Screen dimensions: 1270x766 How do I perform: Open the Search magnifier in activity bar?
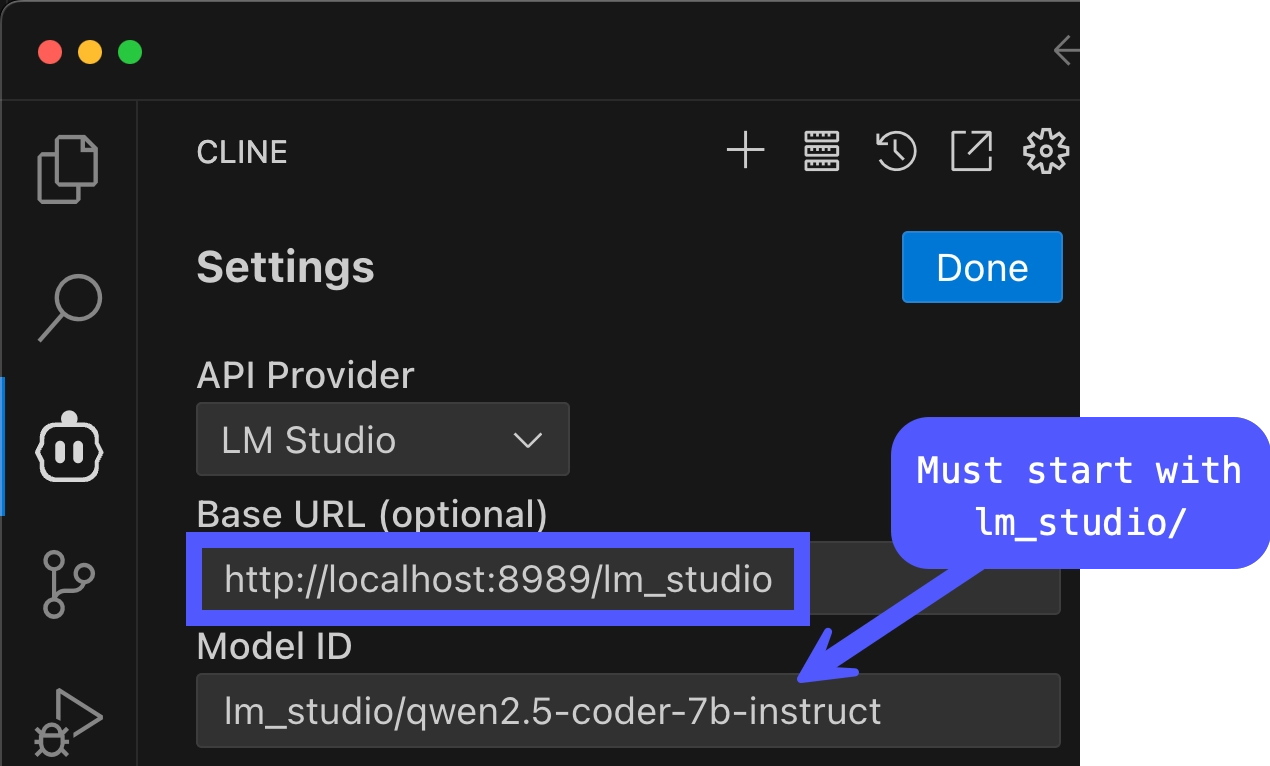[x=70, y=308]
